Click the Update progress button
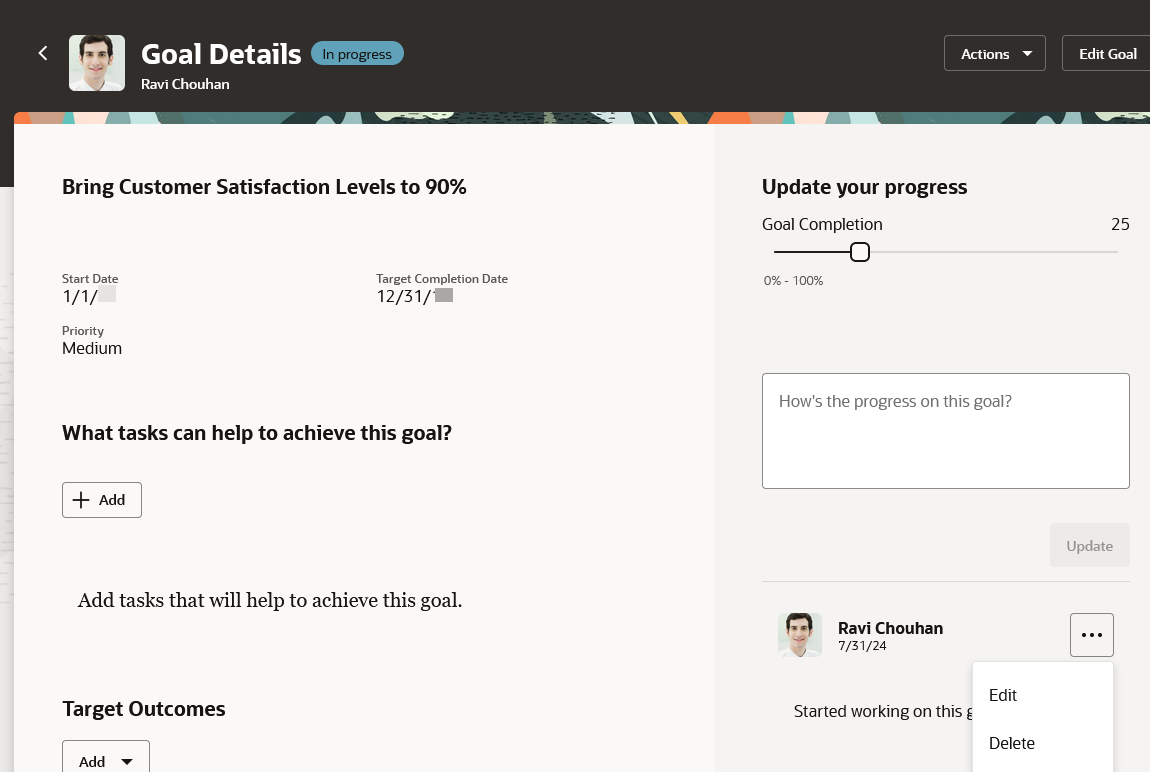The height and width of the screenshot is (772, 1150). tap(1089, 545)
